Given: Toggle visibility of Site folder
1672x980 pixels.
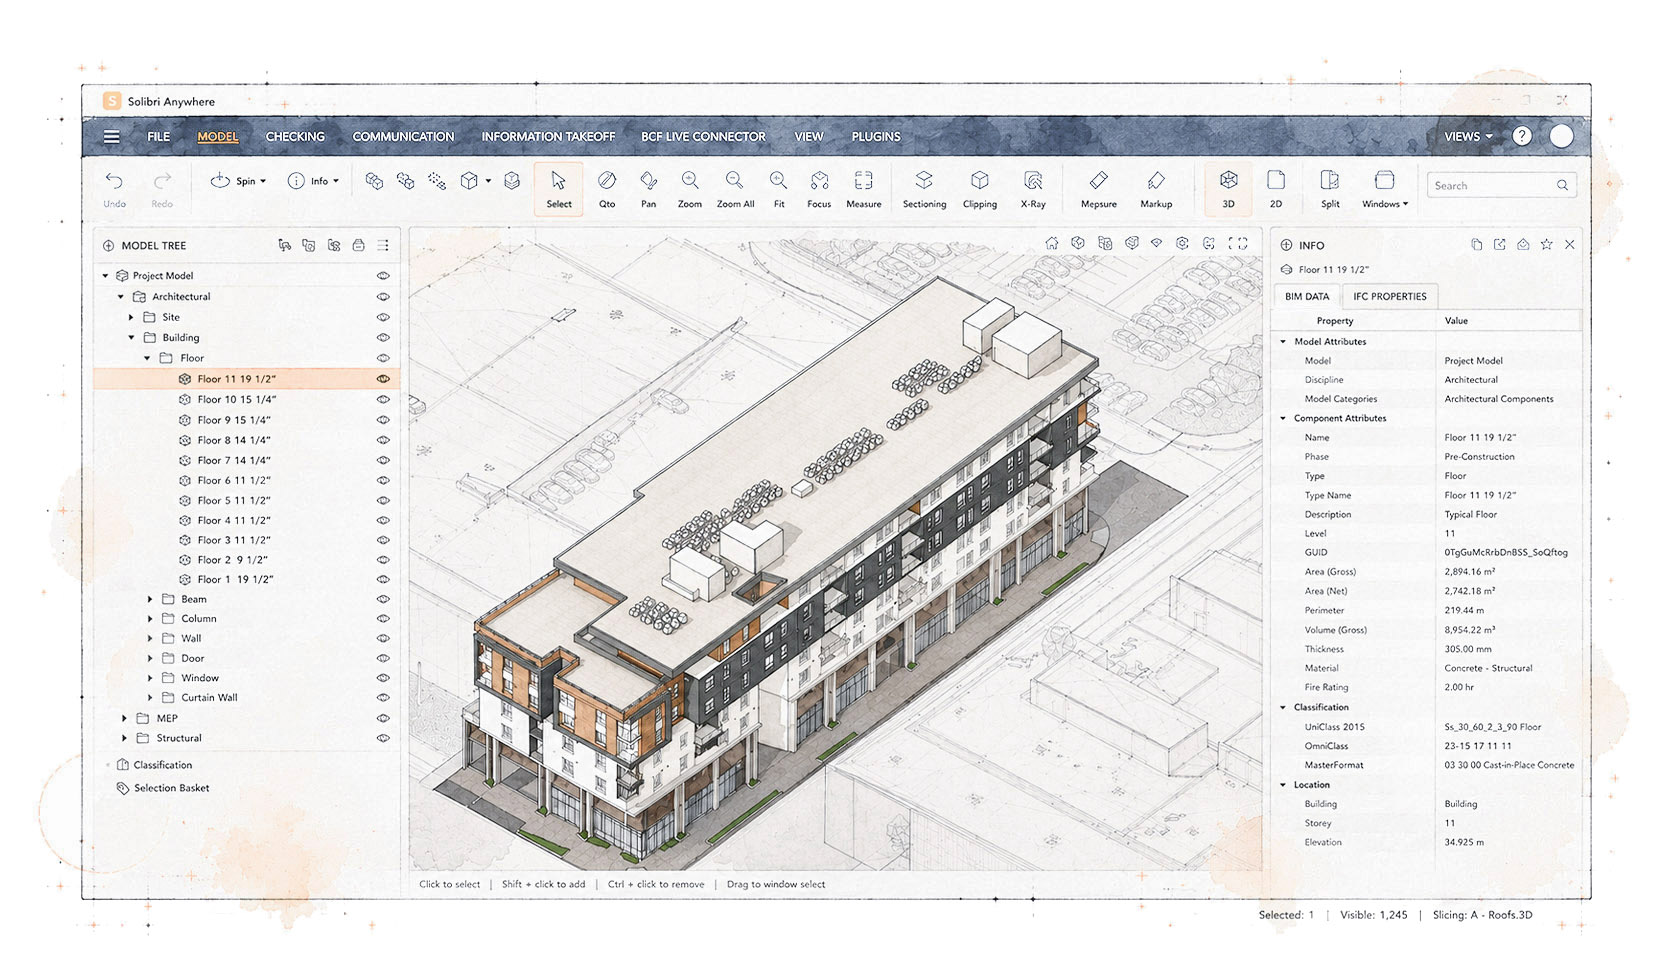Looking at the screenshot, I should (x=383, y=317).
